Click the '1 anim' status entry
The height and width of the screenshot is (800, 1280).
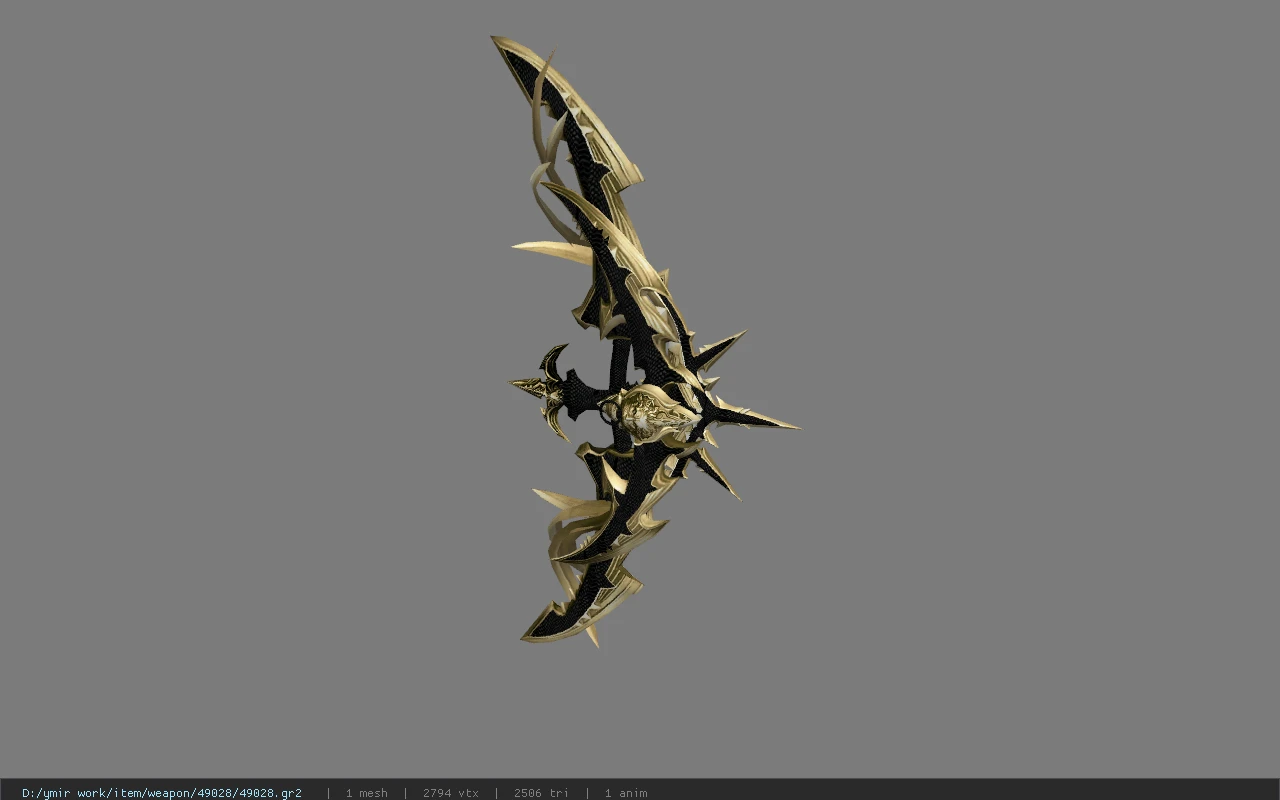click(x=626, y=793)
